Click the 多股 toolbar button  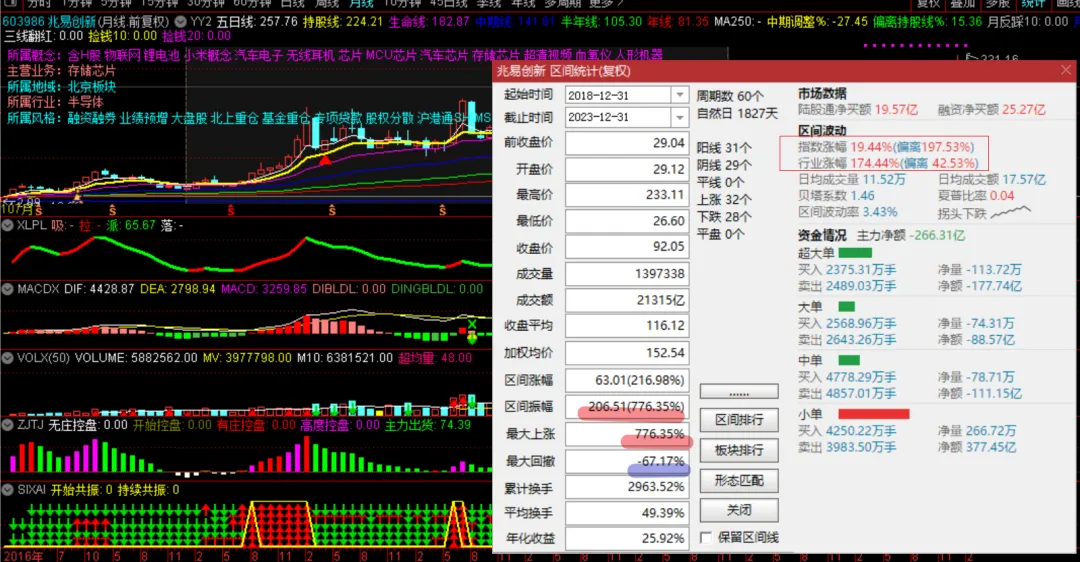tap(997, 3)
